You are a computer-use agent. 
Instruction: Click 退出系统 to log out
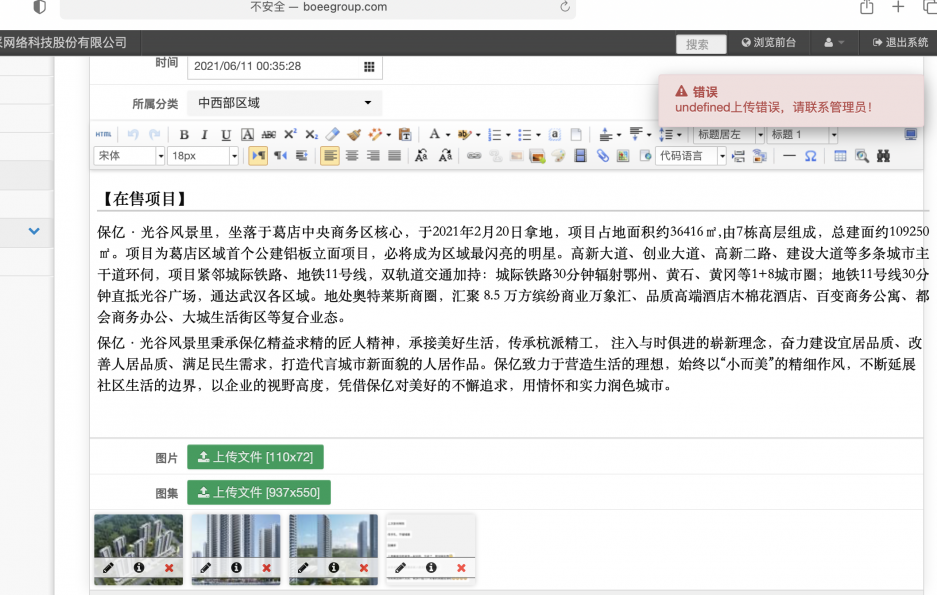coord(900,43)
